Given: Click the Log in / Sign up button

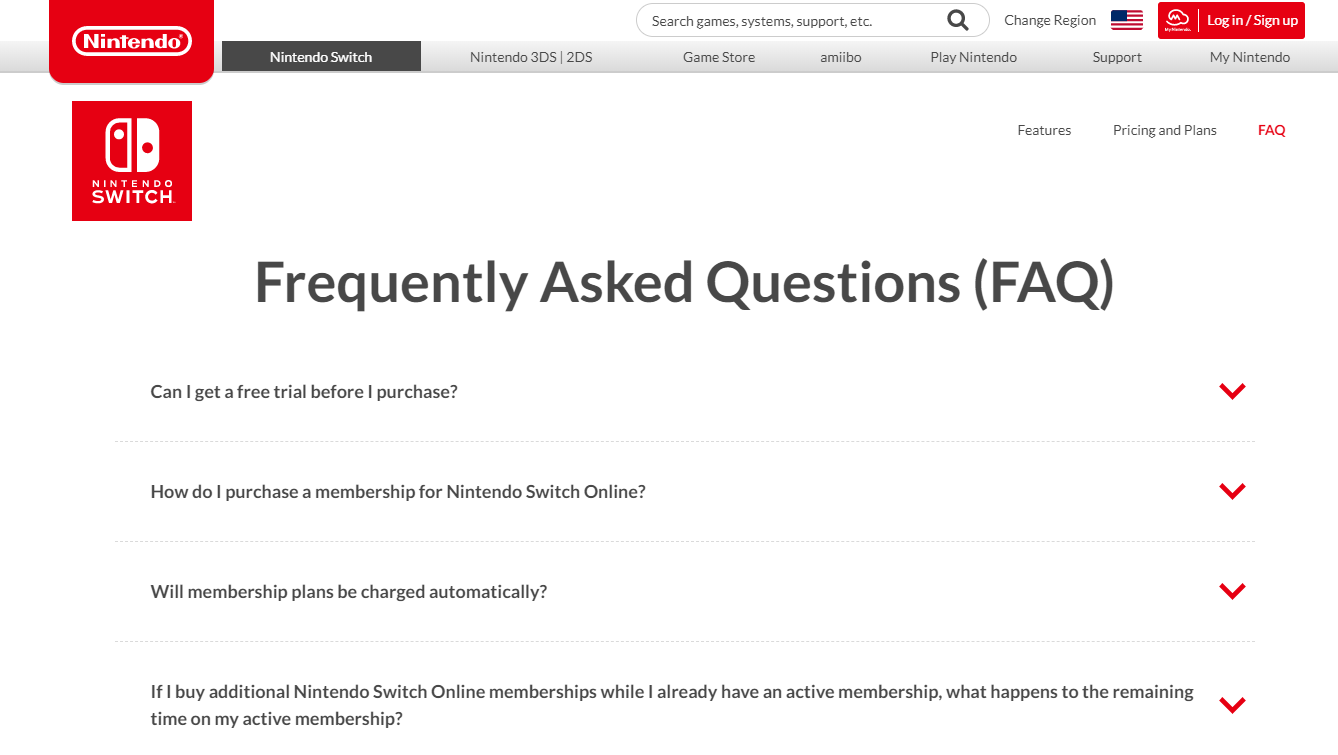Looking at the screenshot, I should click(1252, 20).
